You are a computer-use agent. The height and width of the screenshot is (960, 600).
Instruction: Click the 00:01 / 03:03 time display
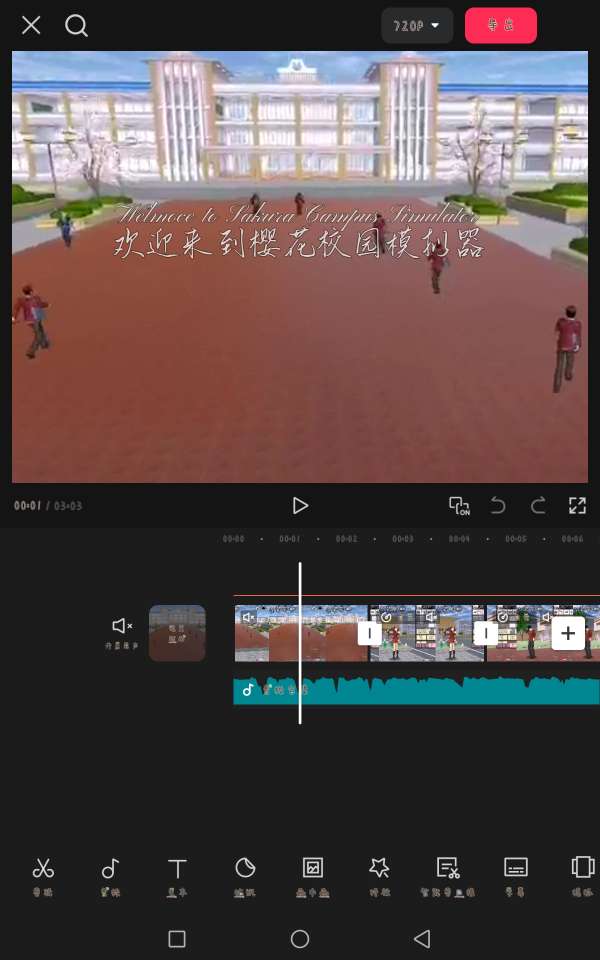pyautogui.click(x=48, y=506)
